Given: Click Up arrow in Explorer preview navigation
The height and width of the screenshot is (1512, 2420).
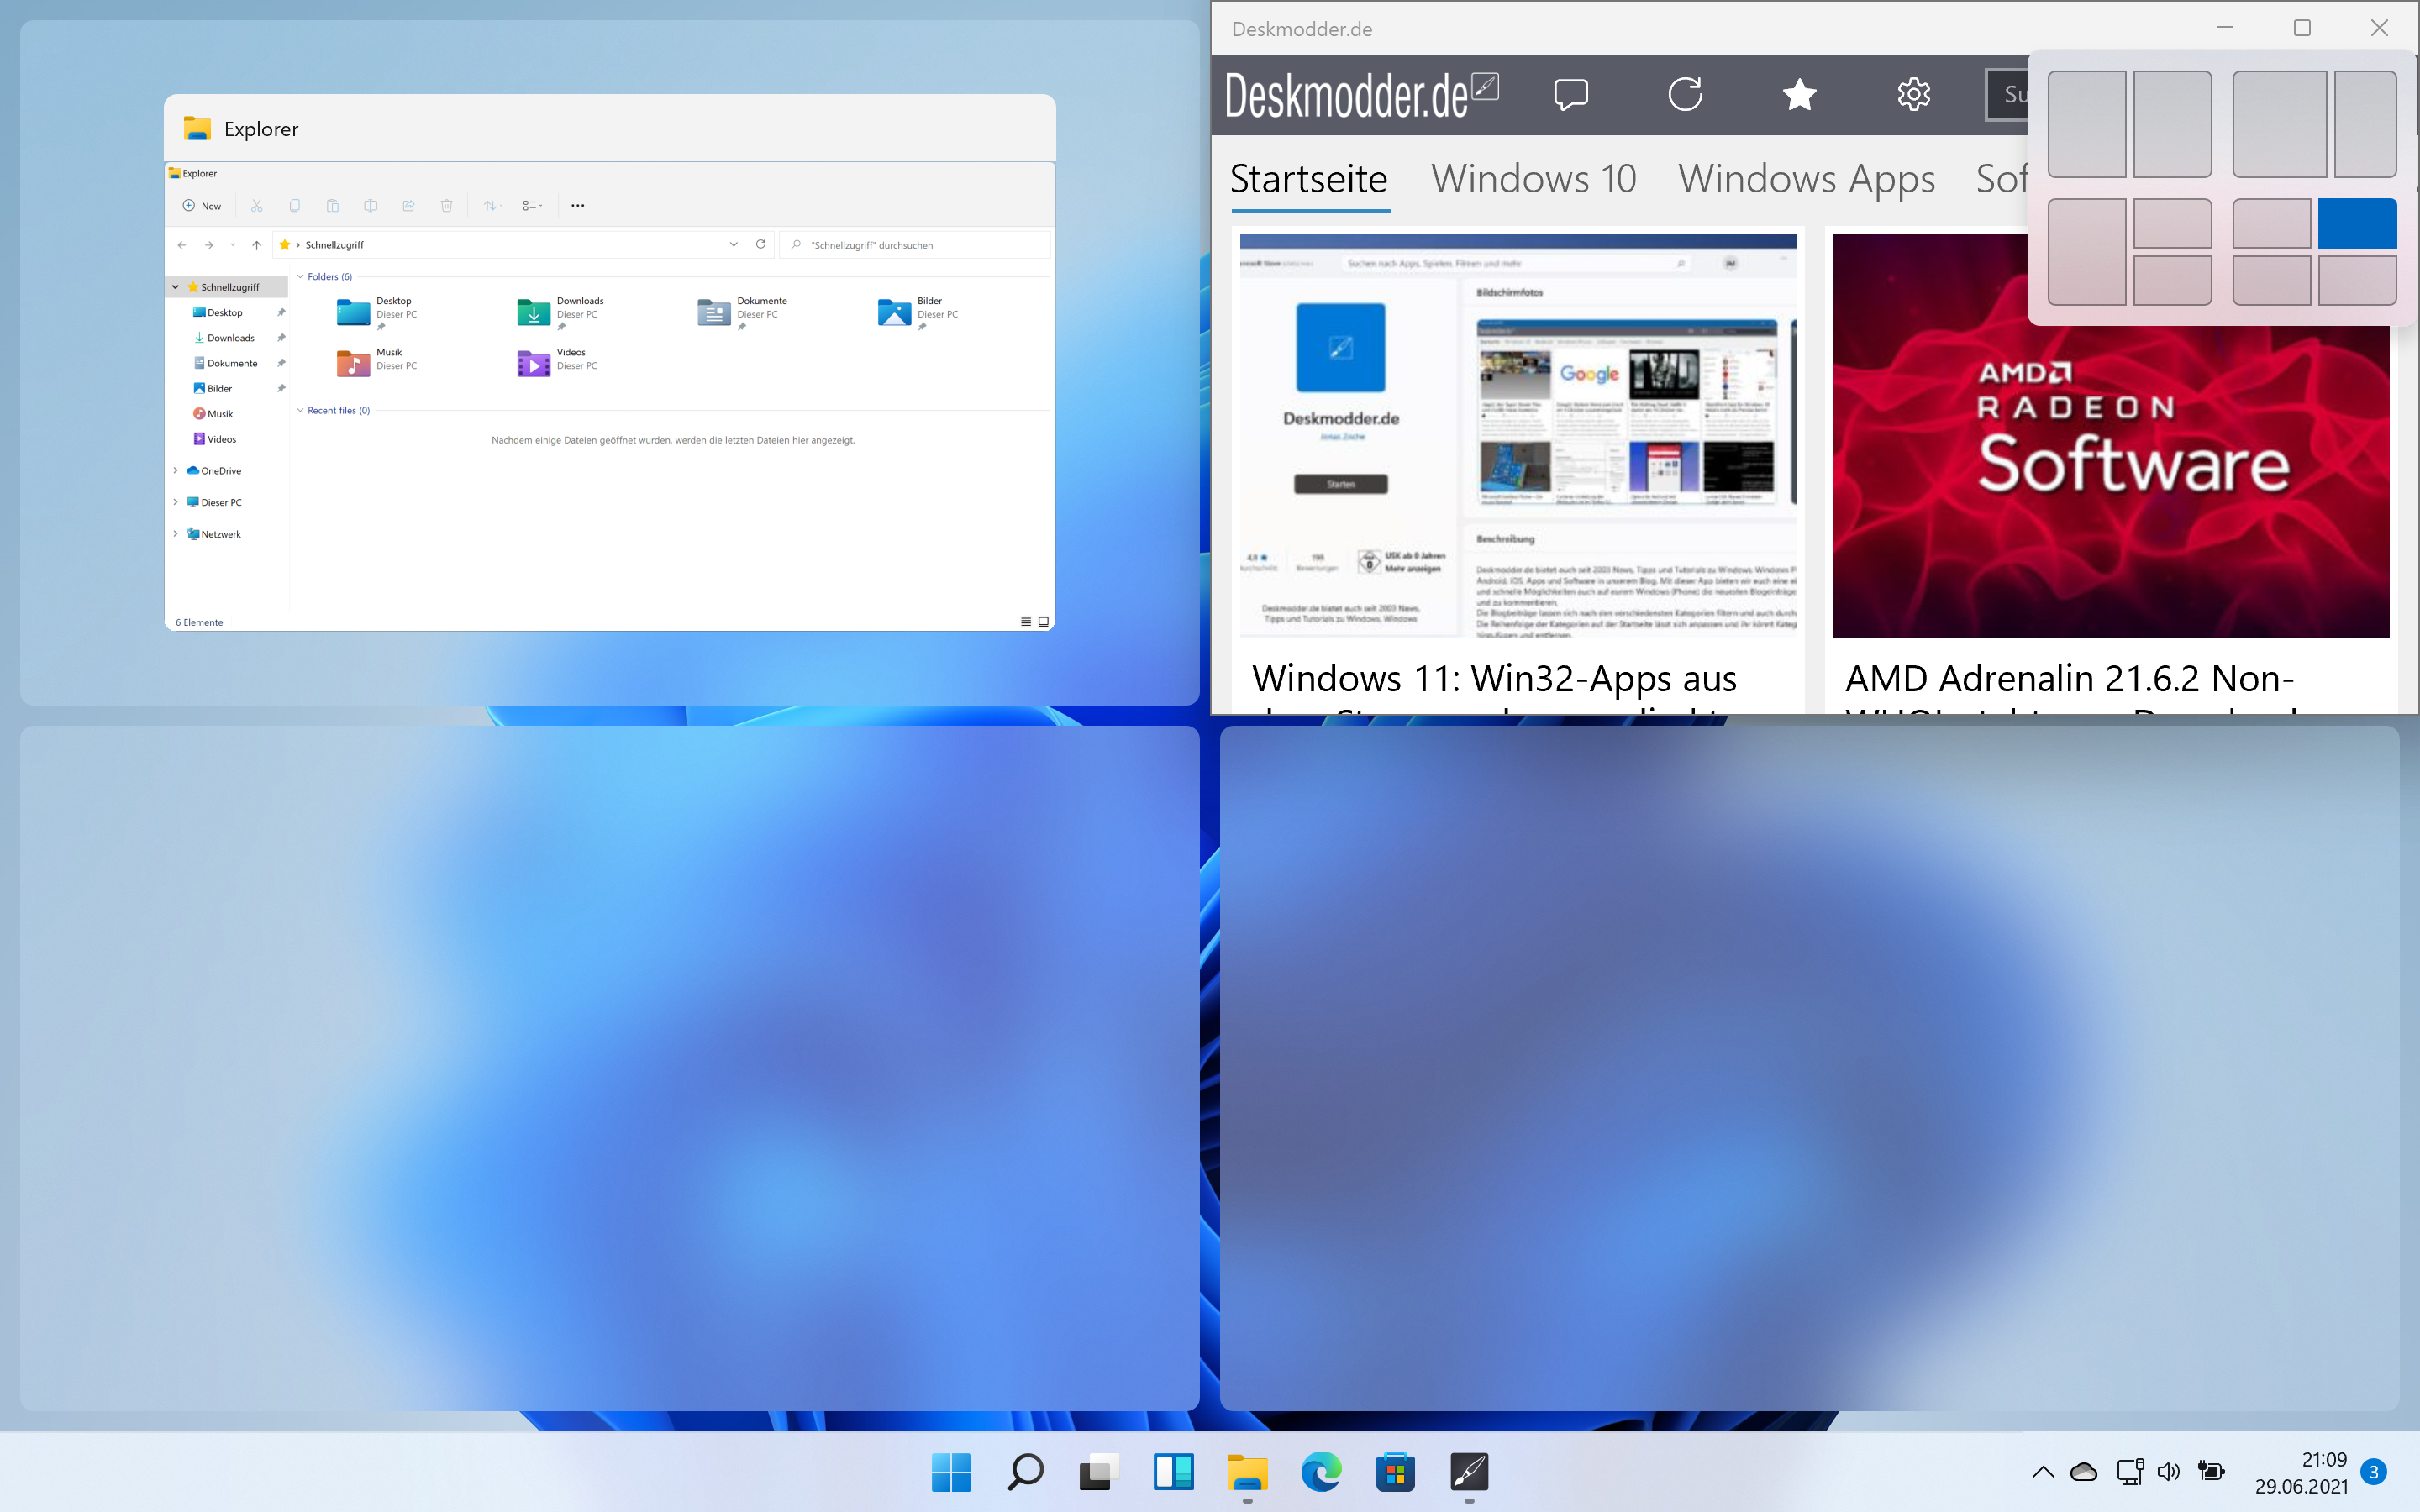Looking at the screenshot, I should click(257, 245).
